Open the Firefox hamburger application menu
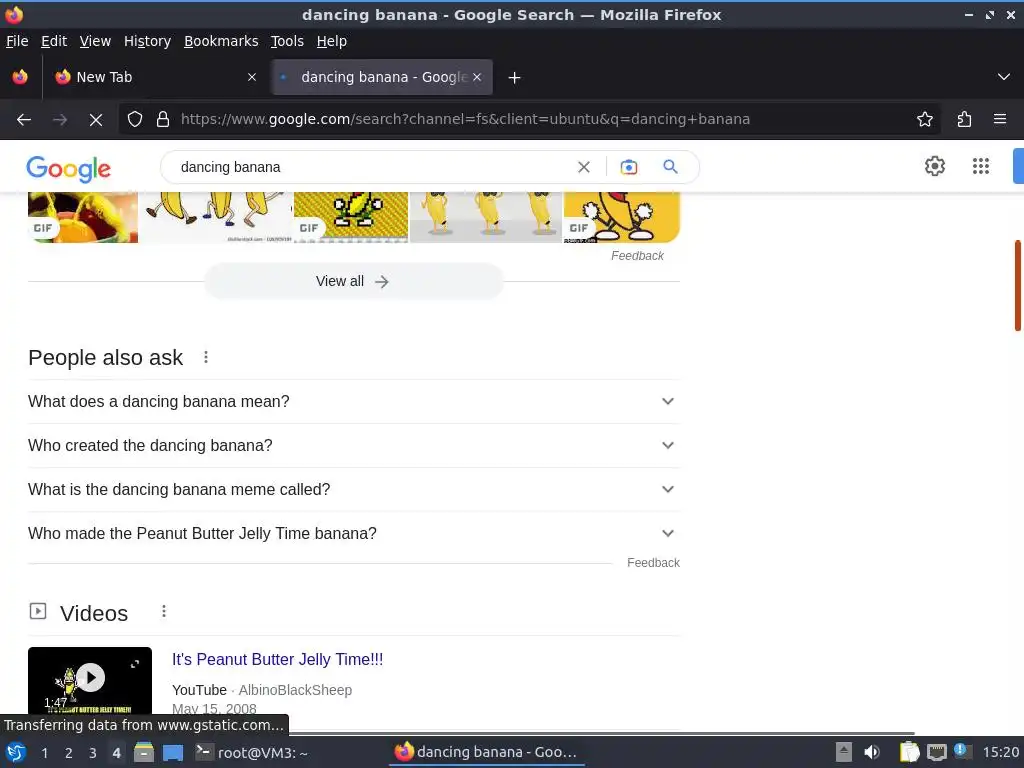The width and height of the screenshot is (1024, 768). pyautogui.click(x=1000, y=120)
